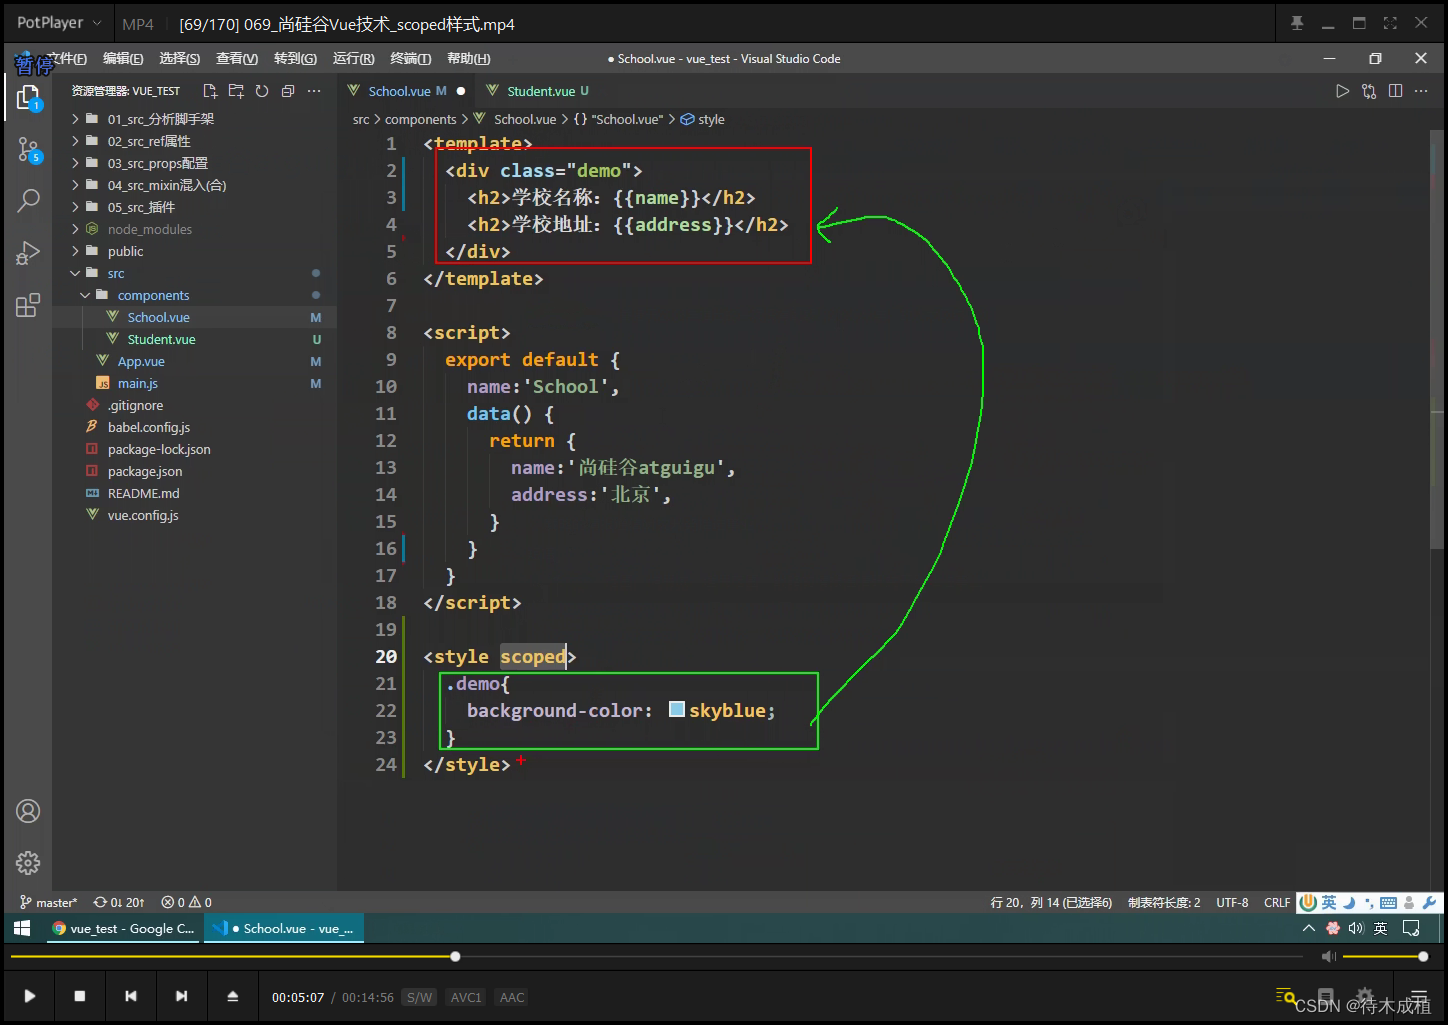Click UTF-8 encoding in status bar

click(x=1232, y=902)
